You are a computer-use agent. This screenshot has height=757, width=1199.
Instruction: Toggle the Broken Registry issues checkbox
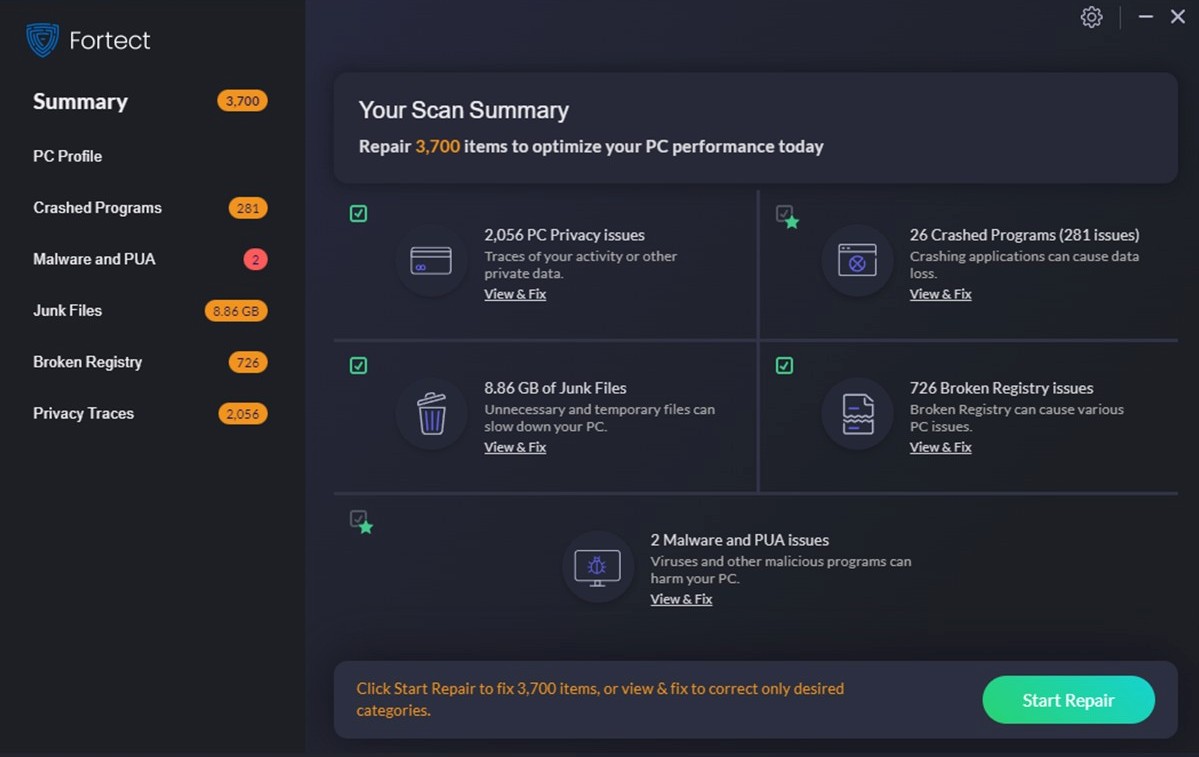click(784, 366)
